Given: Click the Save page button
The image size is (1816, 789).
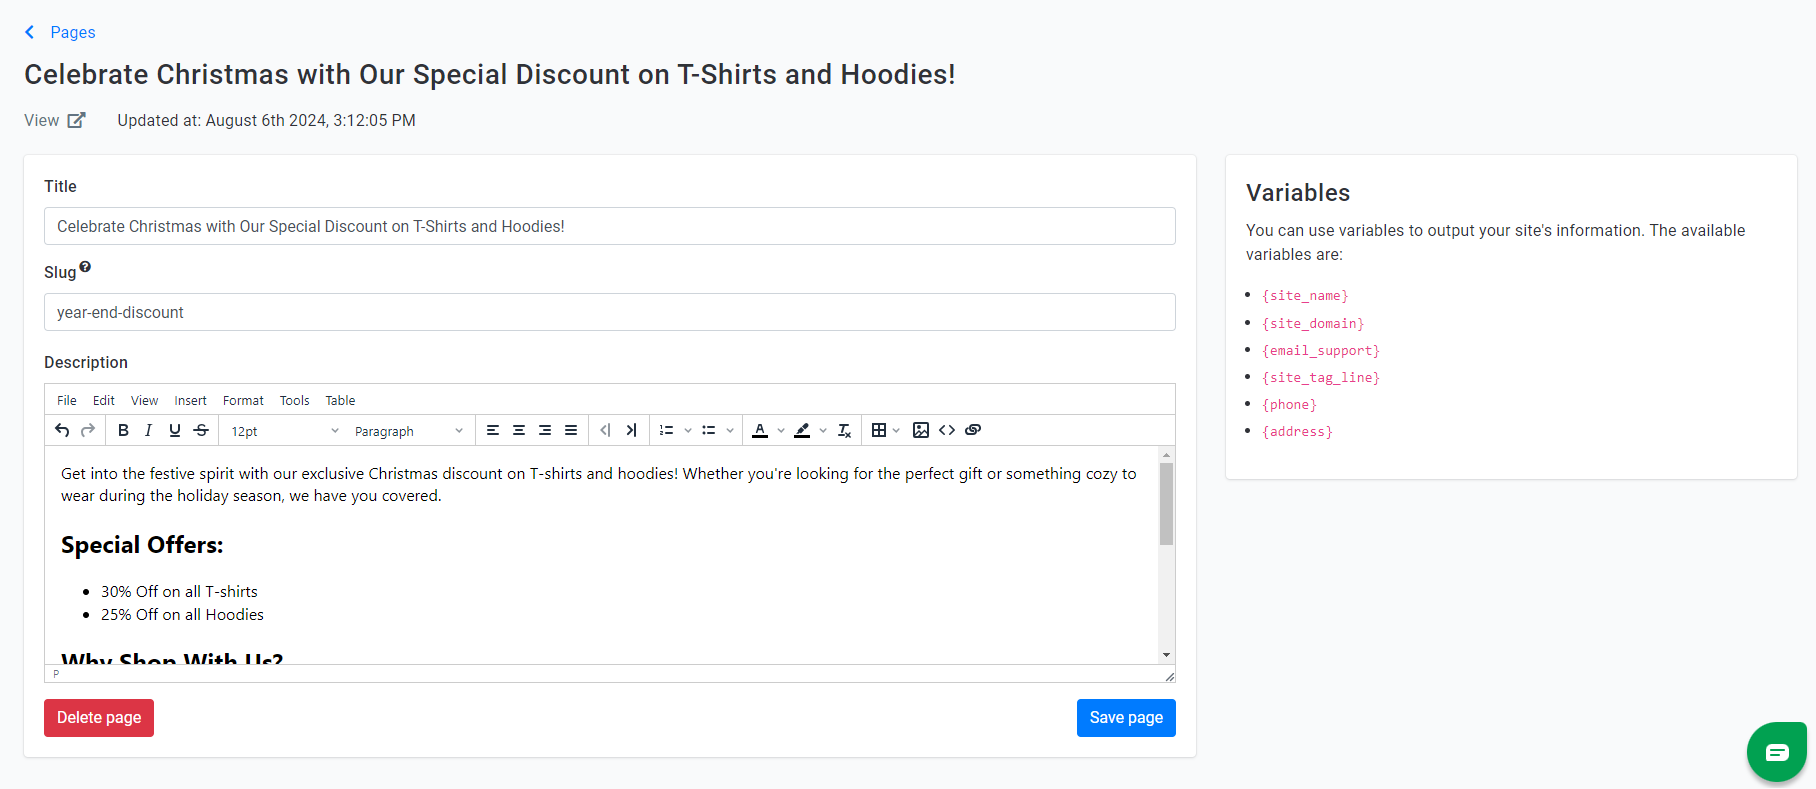Looking at the screenshot, I should (x=1126, y=718).
